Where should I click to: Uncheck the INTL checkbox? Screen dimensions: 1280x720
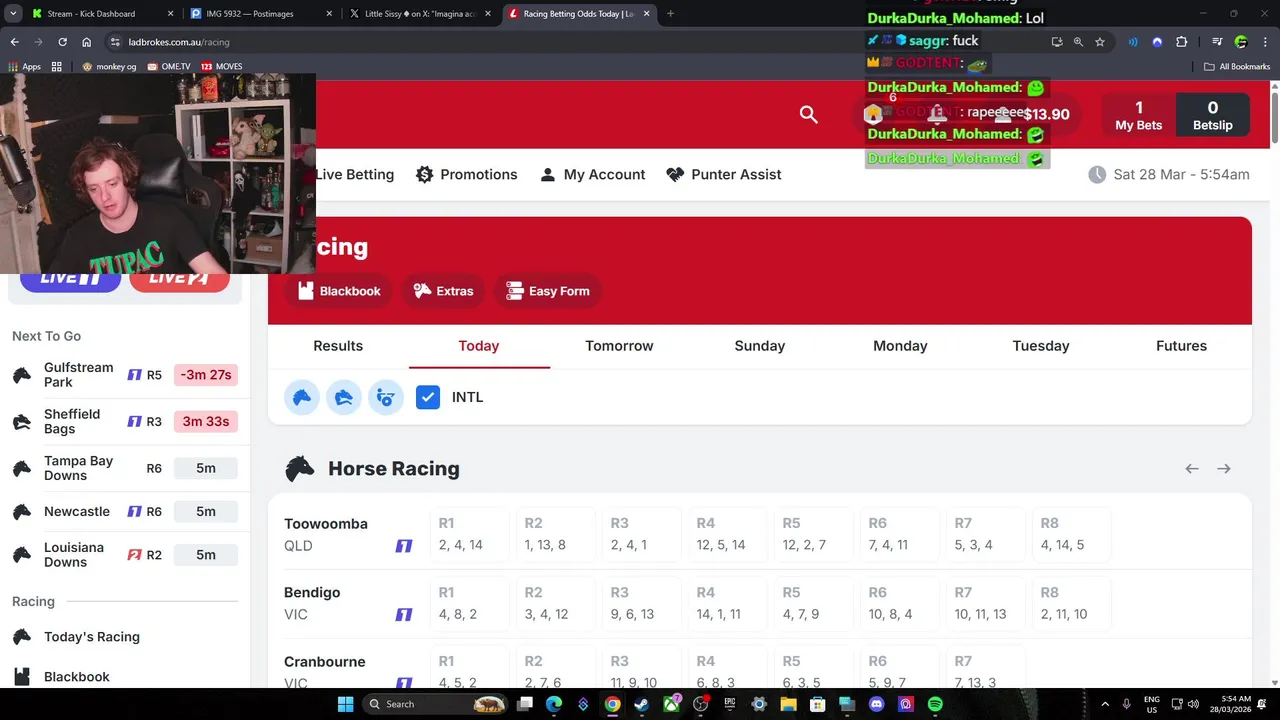coord(428,397)
